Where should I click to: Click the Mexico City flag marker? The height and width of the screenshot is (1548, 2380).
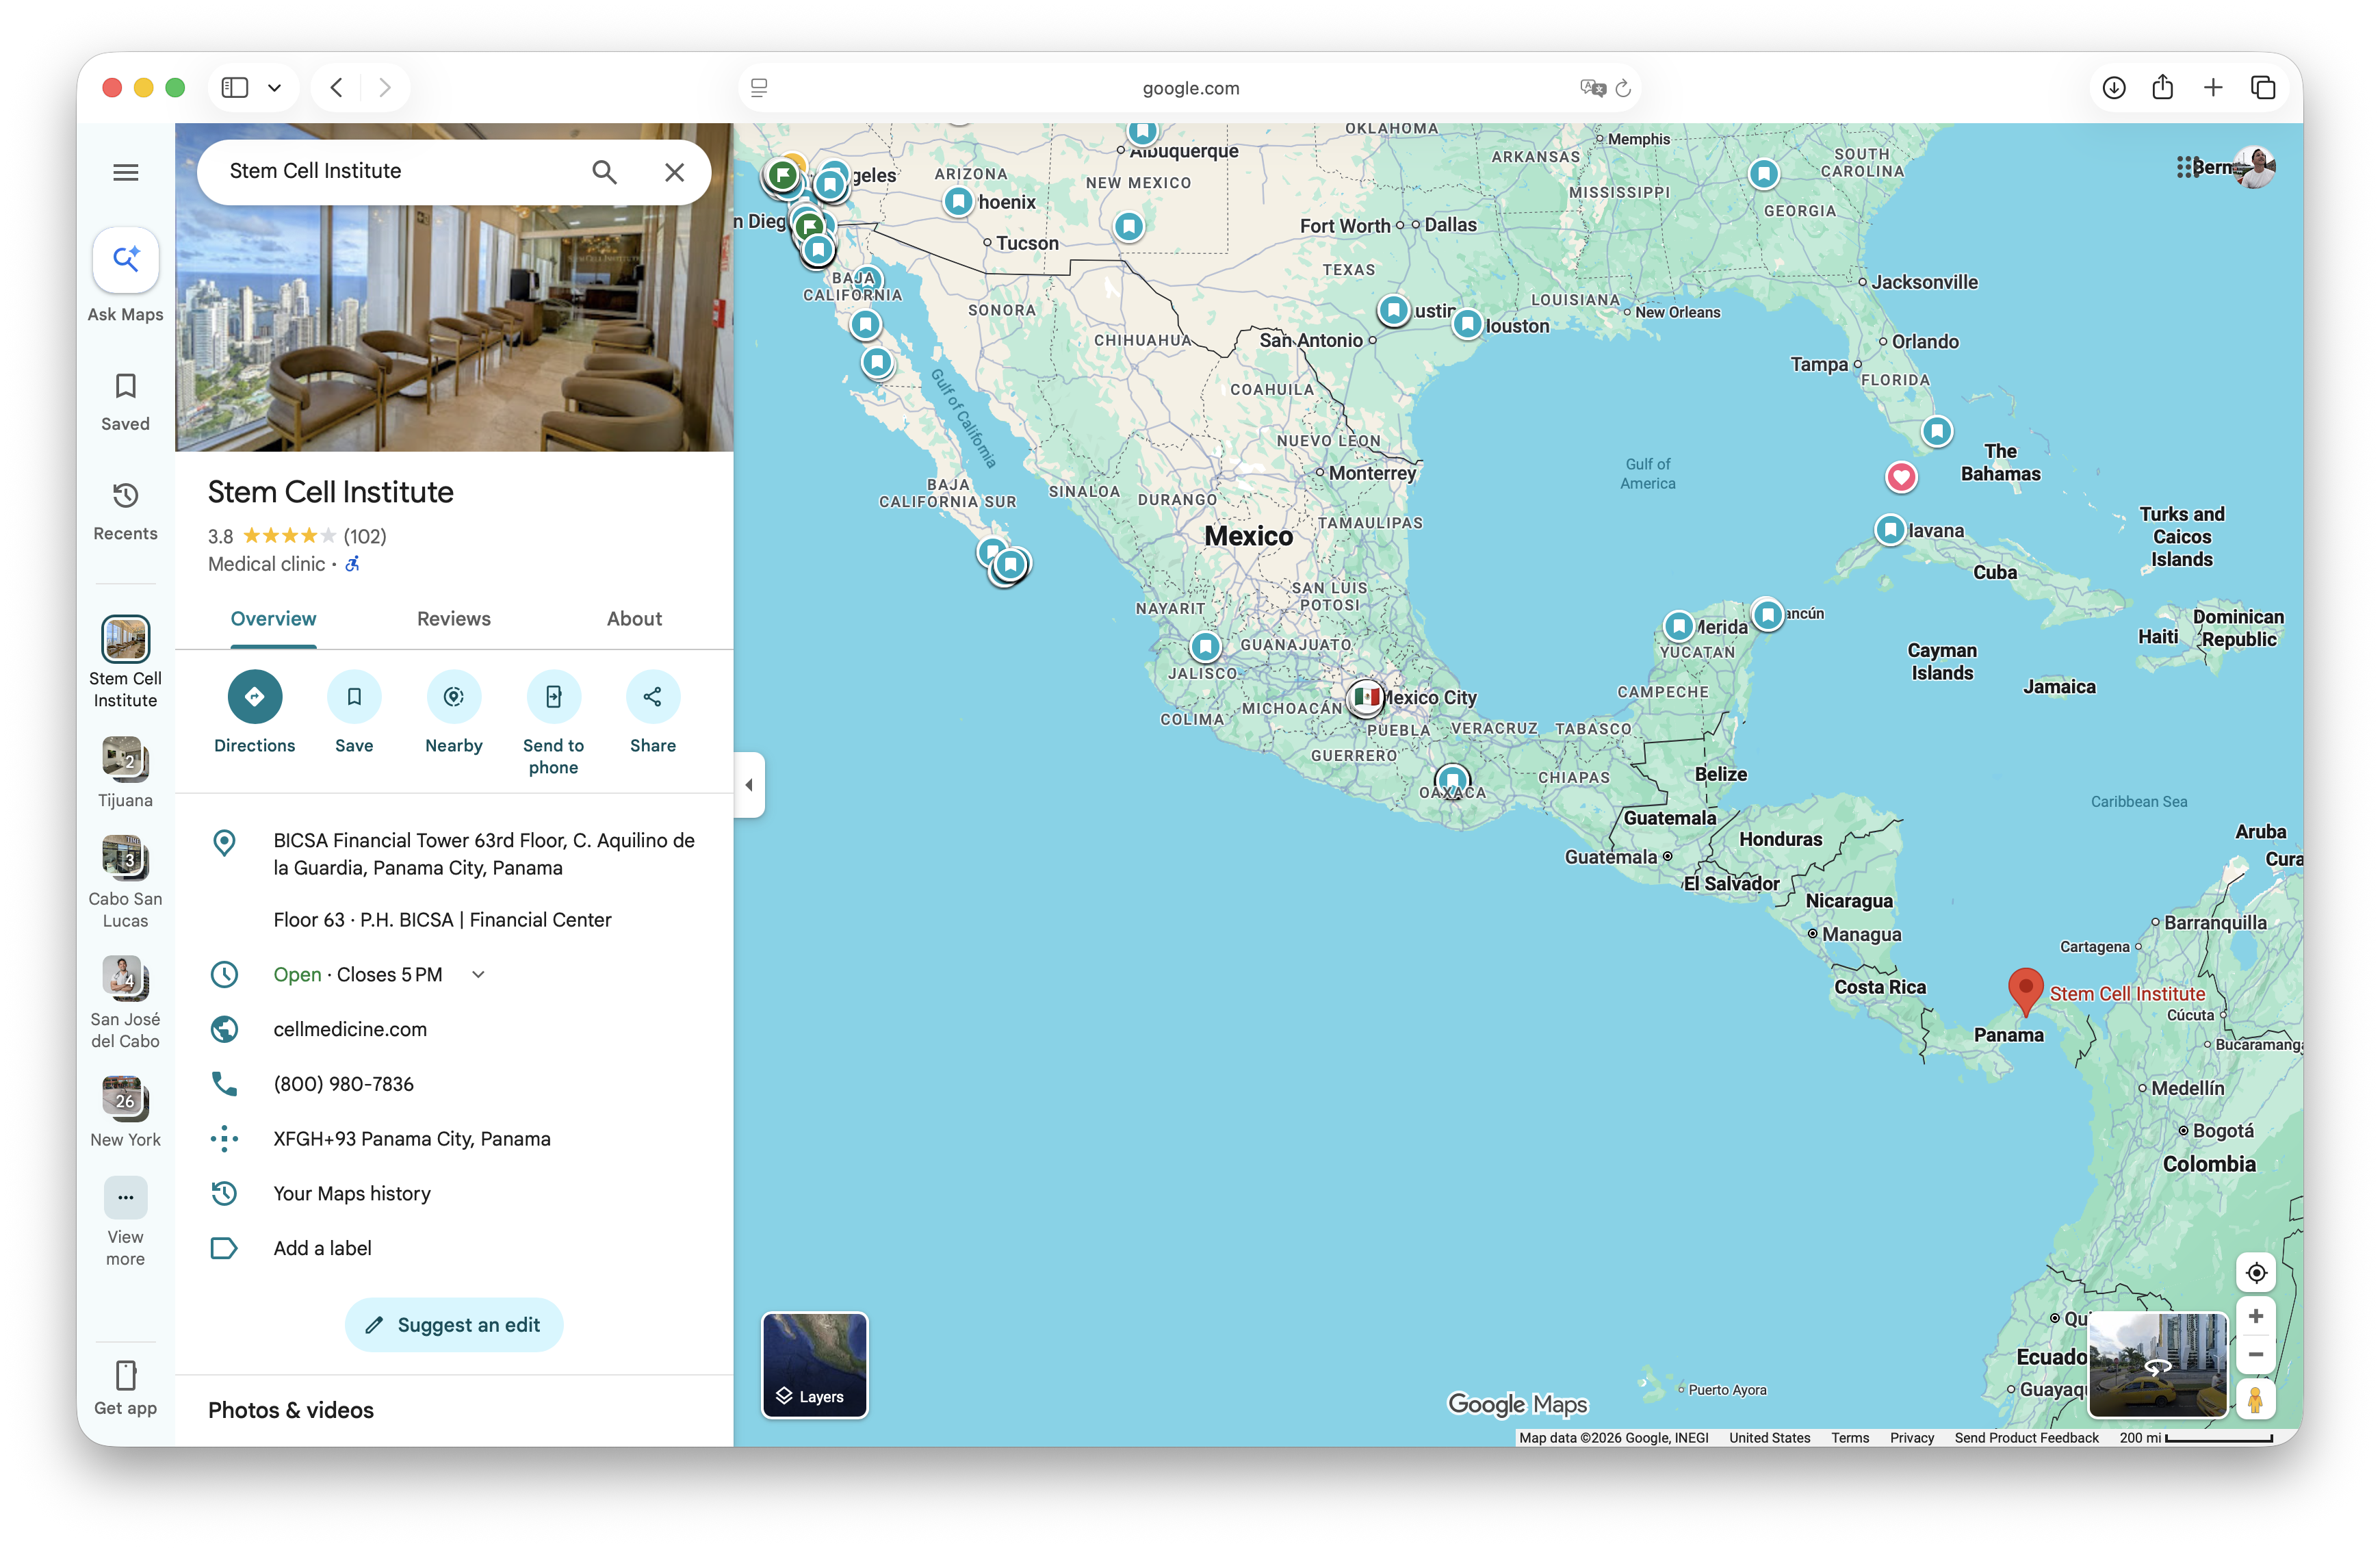1366,697
